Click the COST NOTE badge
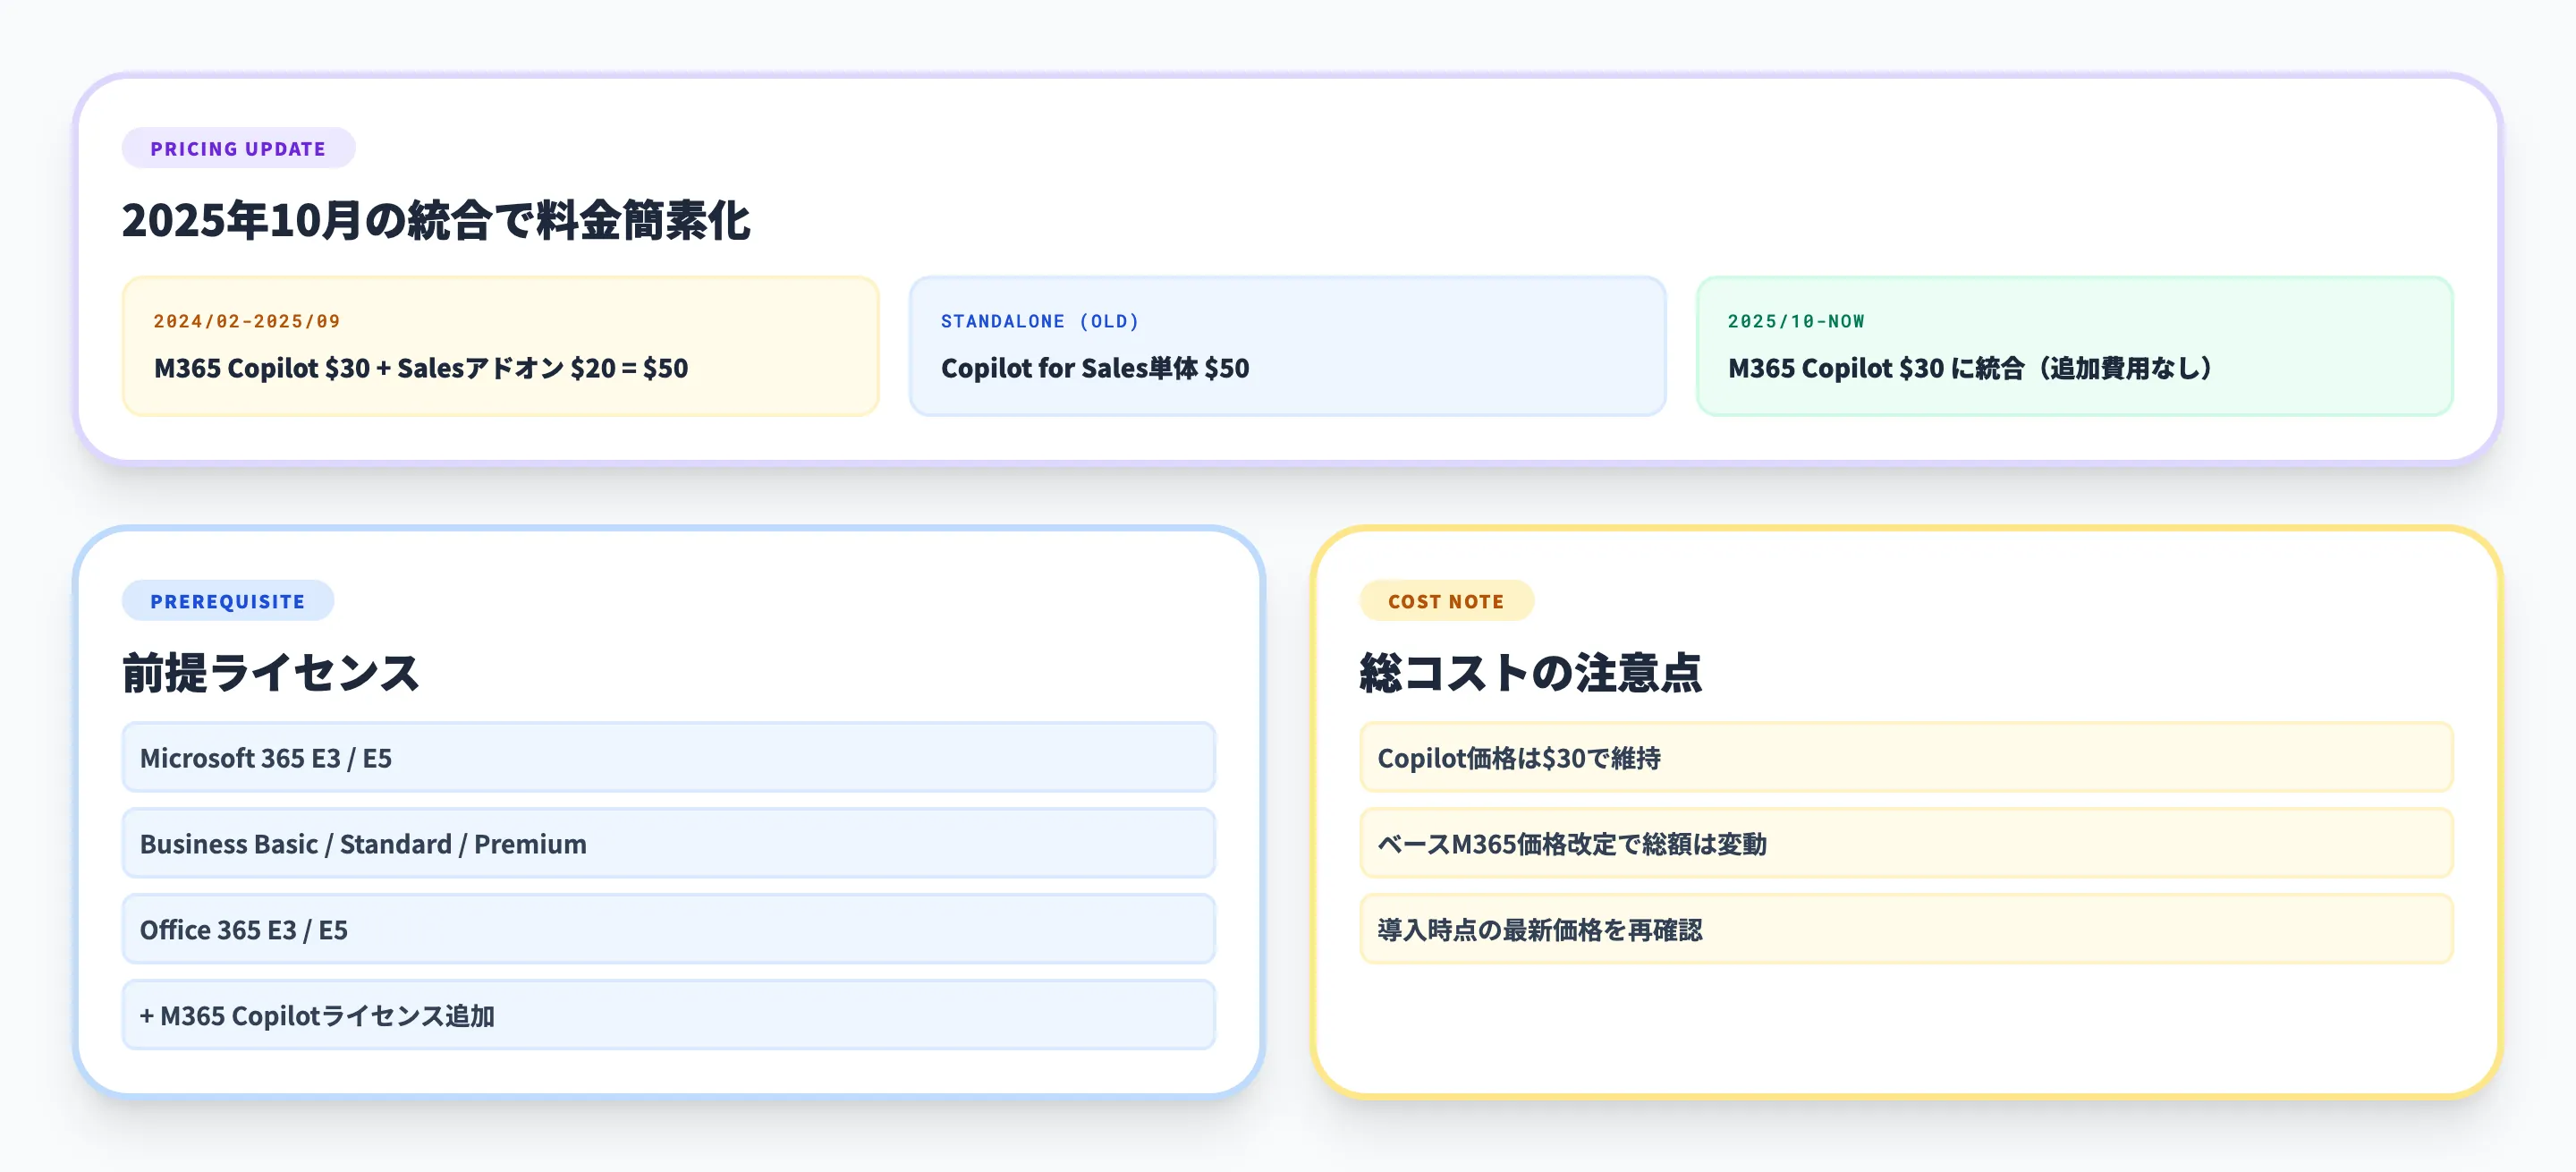 (1446, 600)
